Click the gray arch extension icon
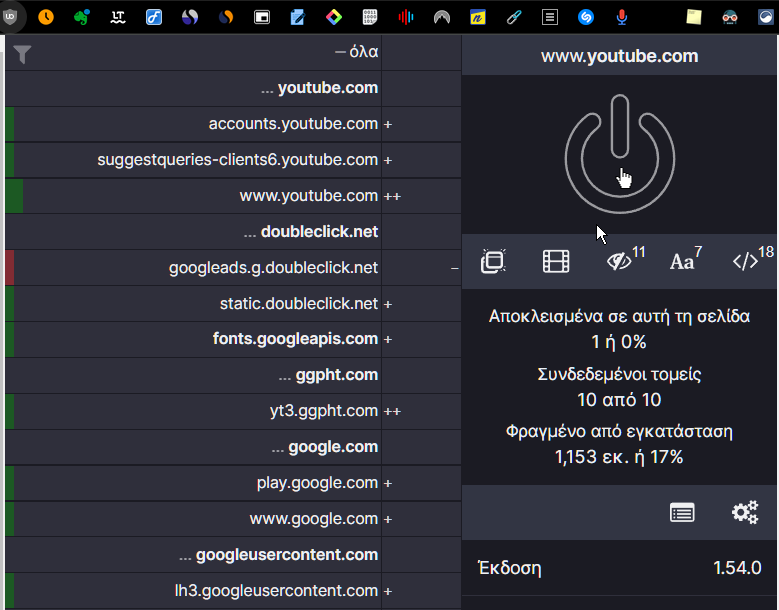 coord(442,18)
